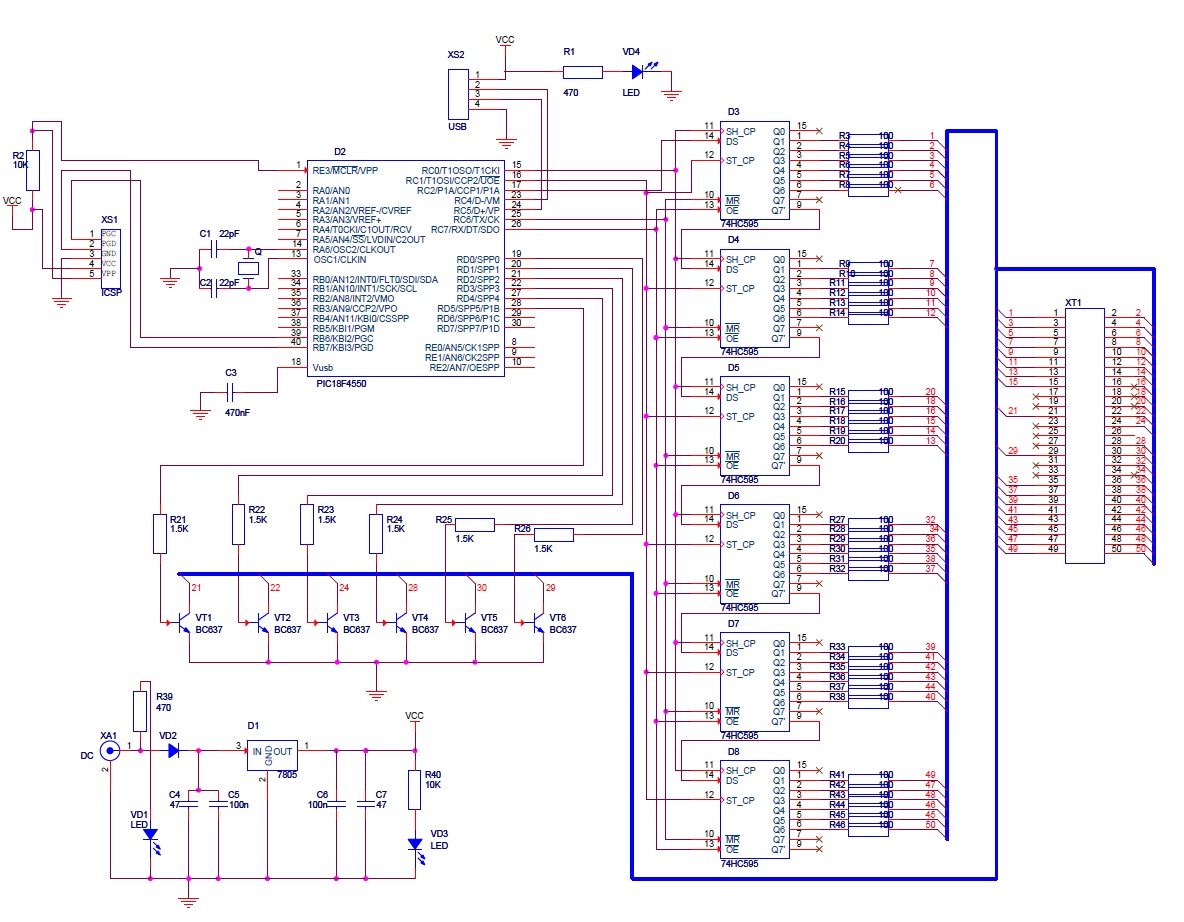Select the DC label beside XA1
The width and height of the screenshot is (1184, 922).
87,756
